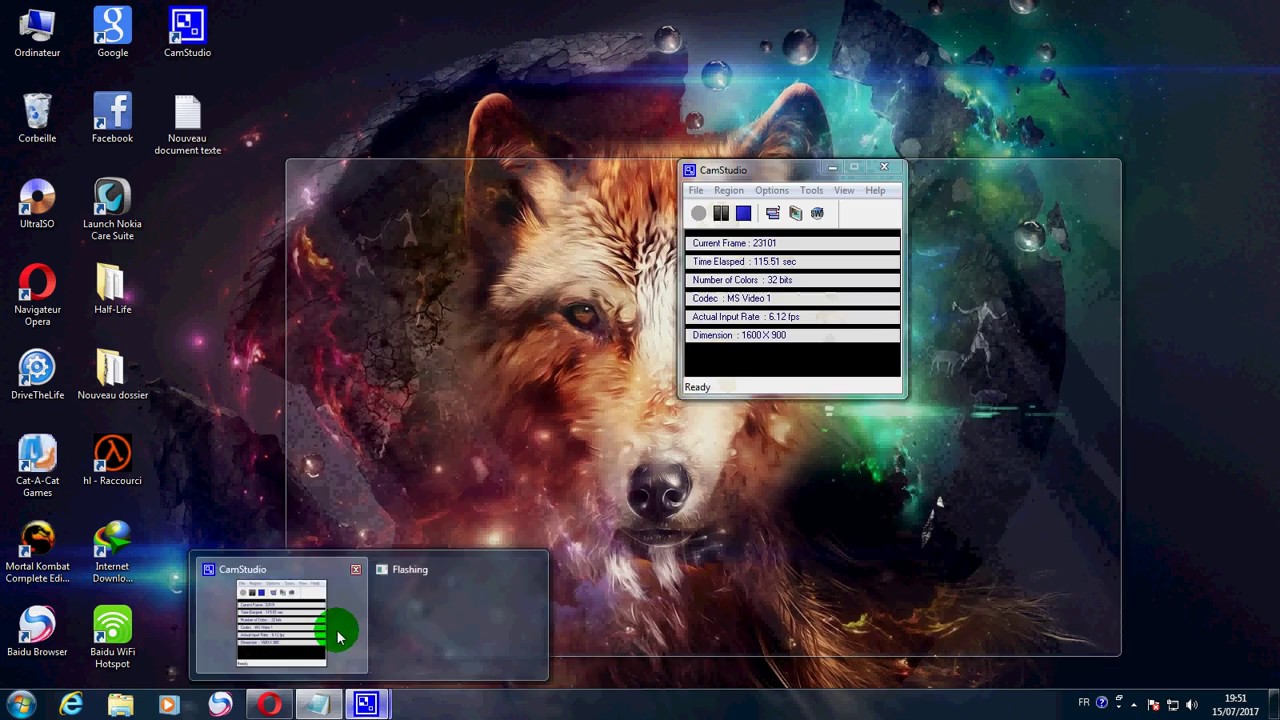Click the Time Elasped : 115.51 sec row
1280x720 pixels.
(x=792, y=261)
